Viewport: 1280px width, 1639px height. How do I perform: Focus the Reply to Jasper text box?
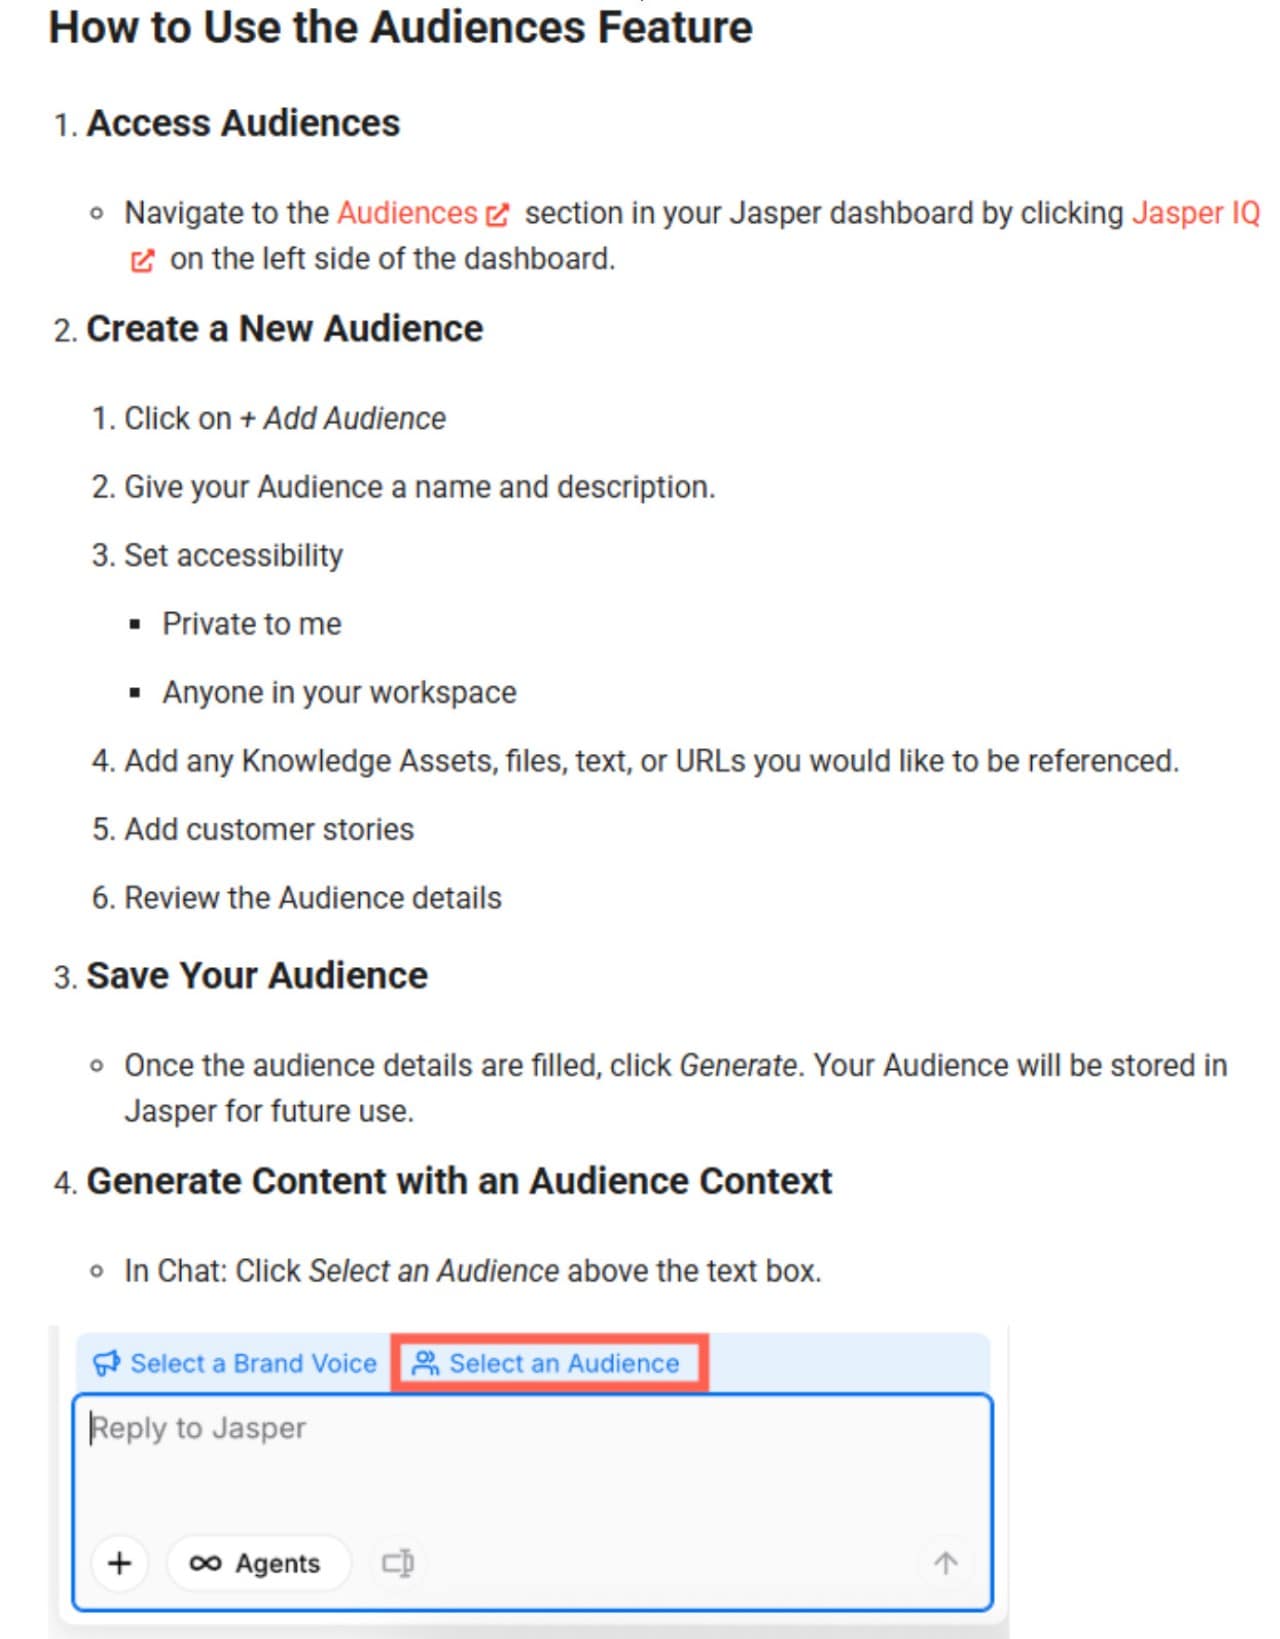click(x=532, y=1470)
